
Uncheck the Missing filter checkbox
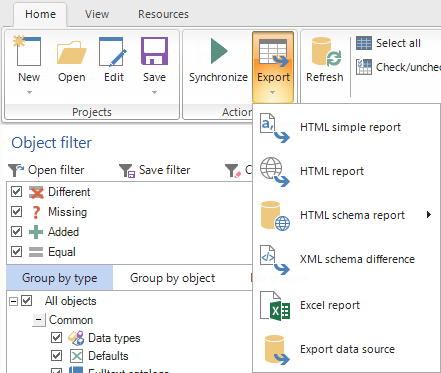pyautogui.click(x=16, y=212)
